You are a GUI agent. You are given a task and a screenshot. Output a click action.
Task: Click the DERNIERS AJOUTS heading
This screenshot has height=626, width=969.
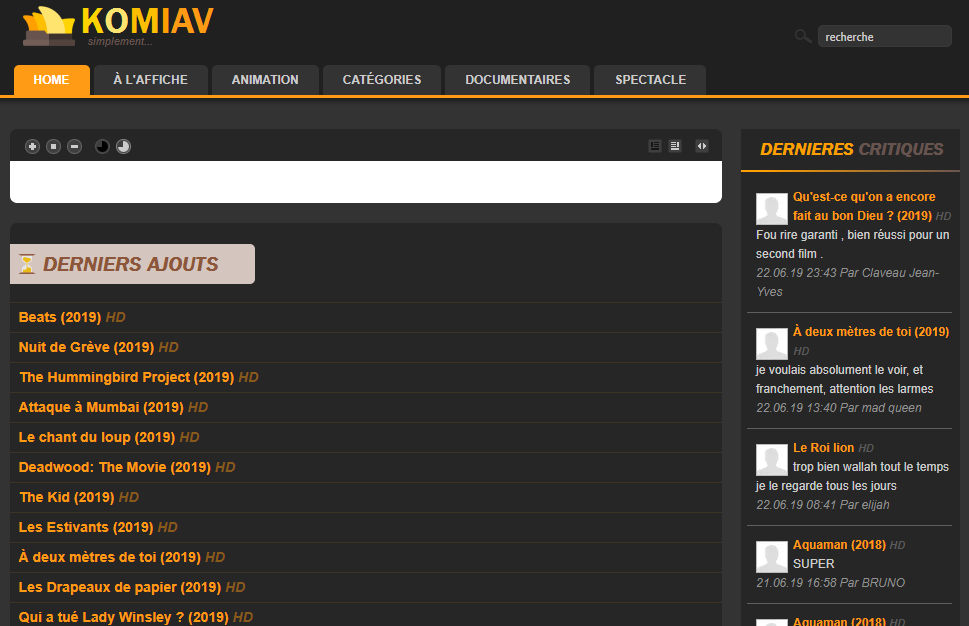tap(130, 264)
